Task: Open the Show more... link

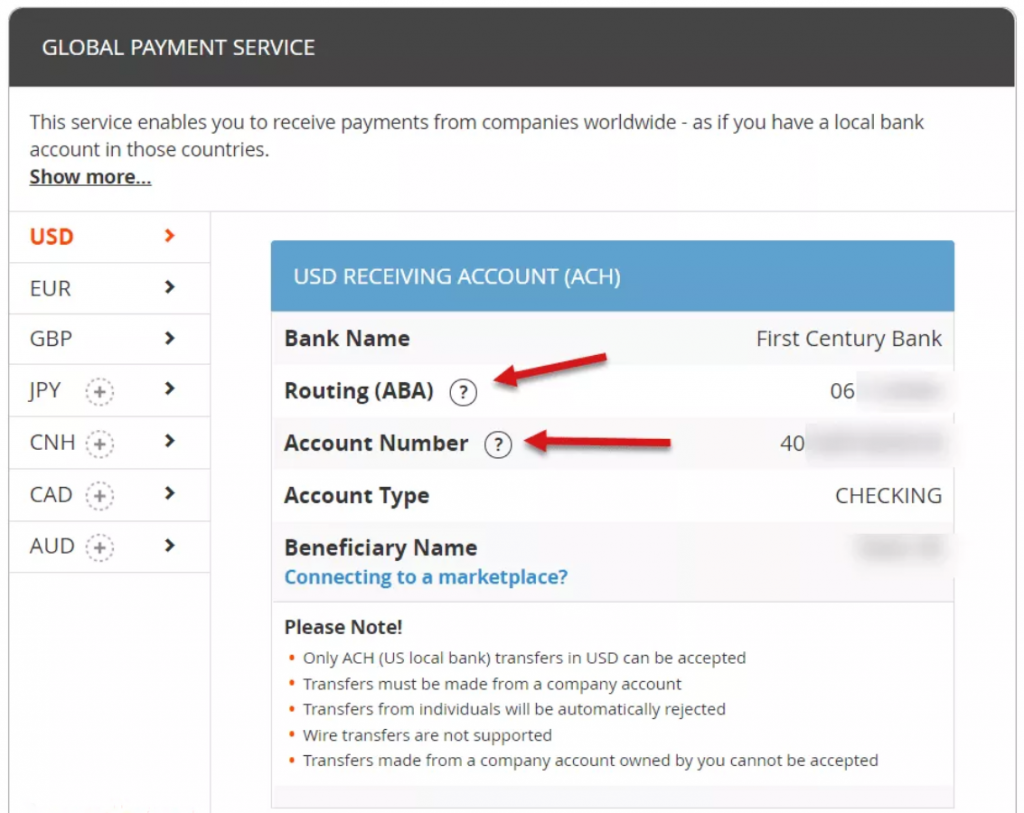Action: click(90, 177)
